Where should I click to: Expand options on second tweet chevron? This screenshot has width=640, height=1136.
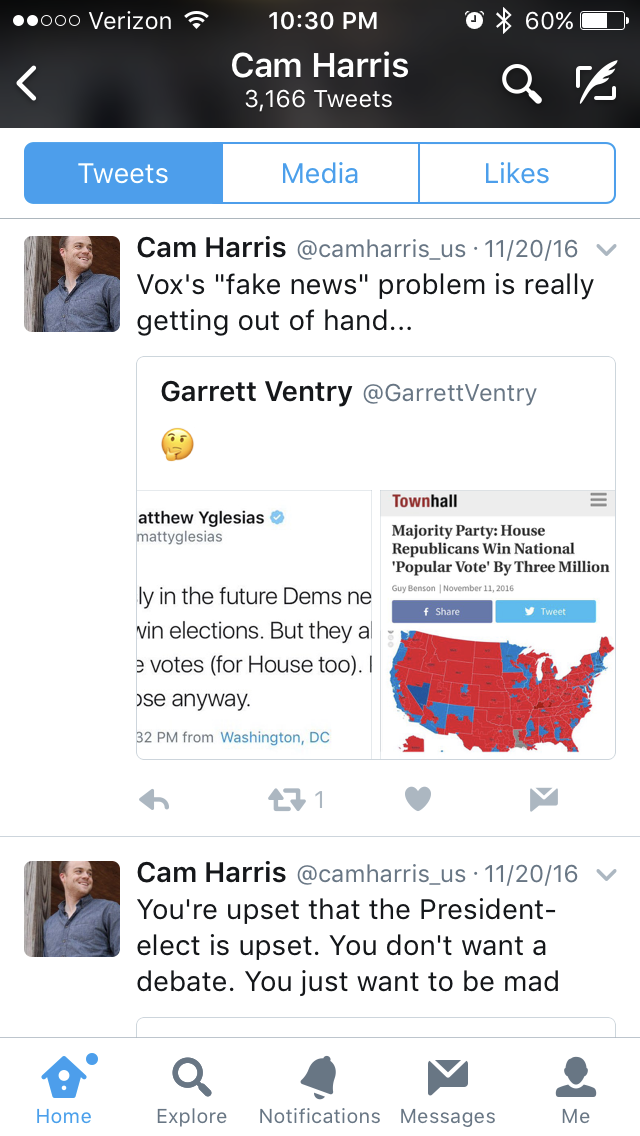coord(605,875)
